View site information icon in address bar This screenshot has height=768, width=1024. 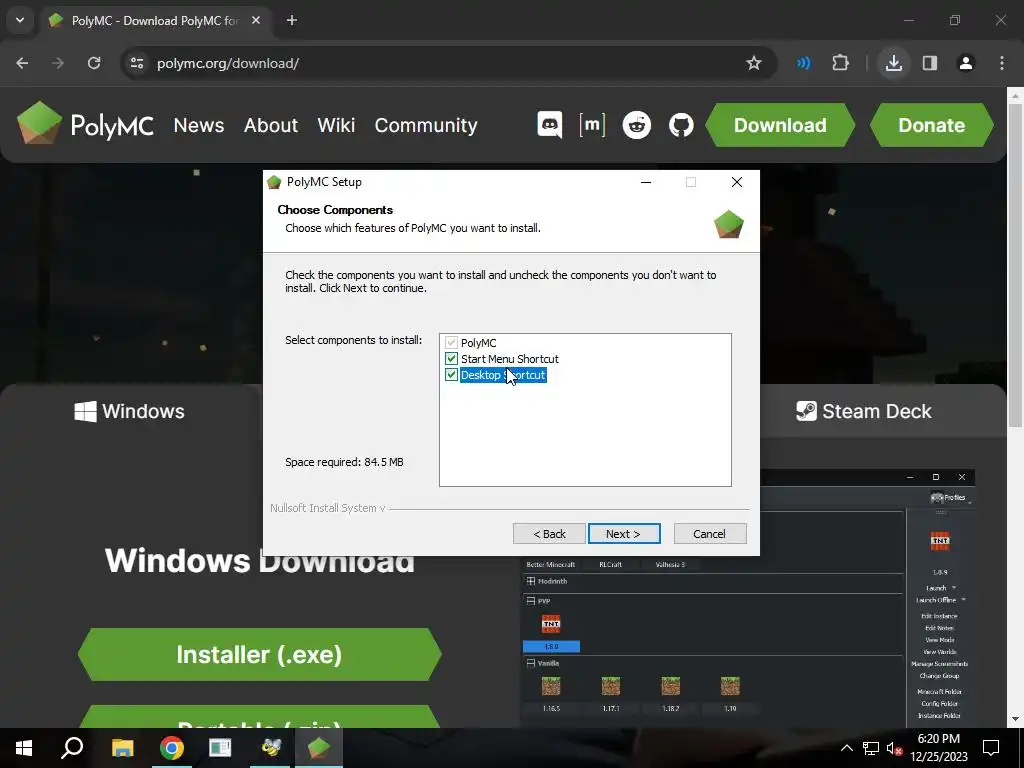[x=137, y=63]
